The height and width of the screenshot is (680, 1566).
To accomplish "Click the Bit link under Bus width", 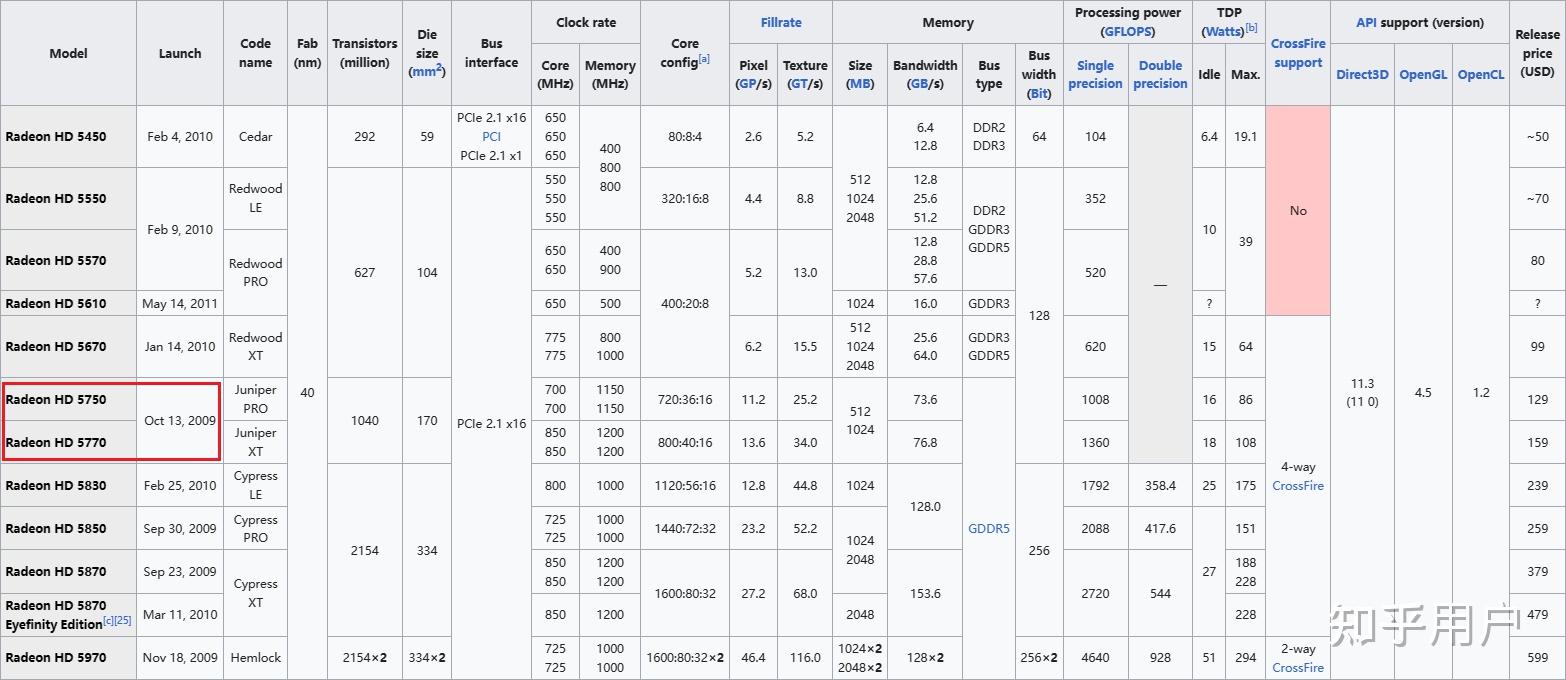I will click(1039, 93).
